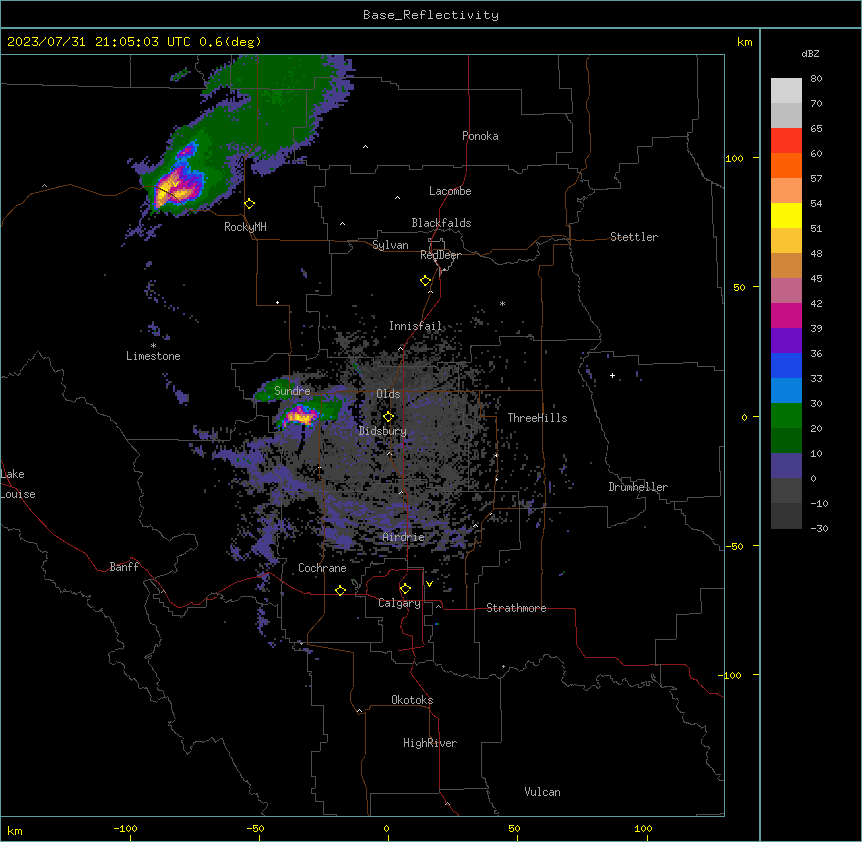Click the intense storm cell southeast of Sundre
Image resolution: width=862 pixels, height=842 pixels.
pos(300,416)
